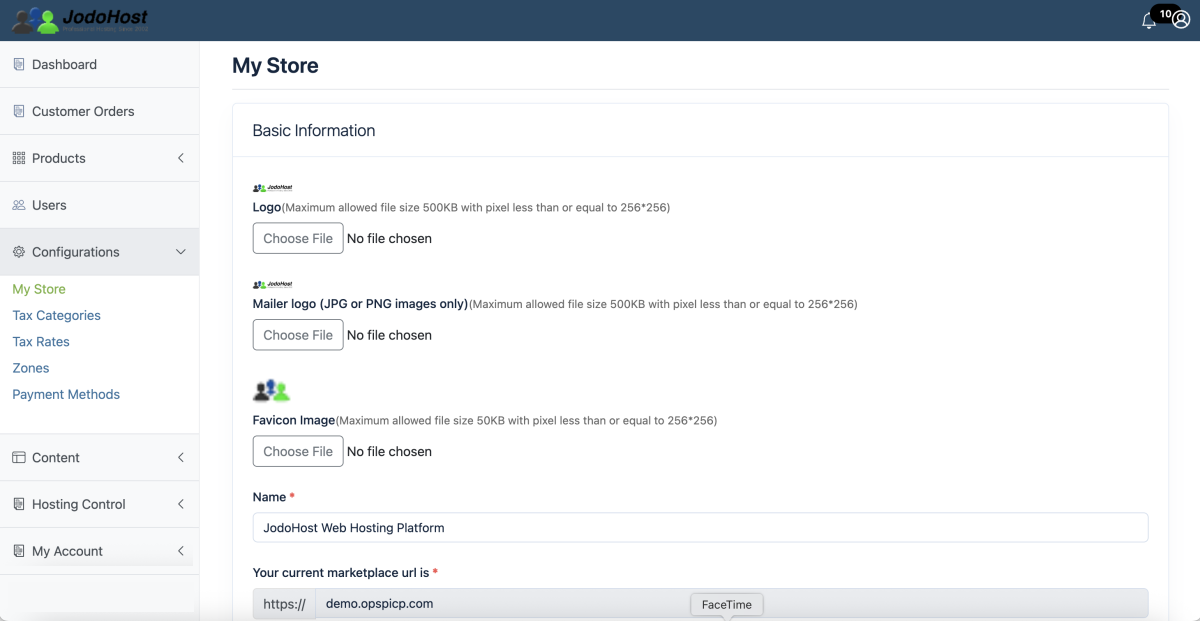The image size is (1200, 621).
Task: Click the Logo preview thumbnail image
Action: click(272, 187)
